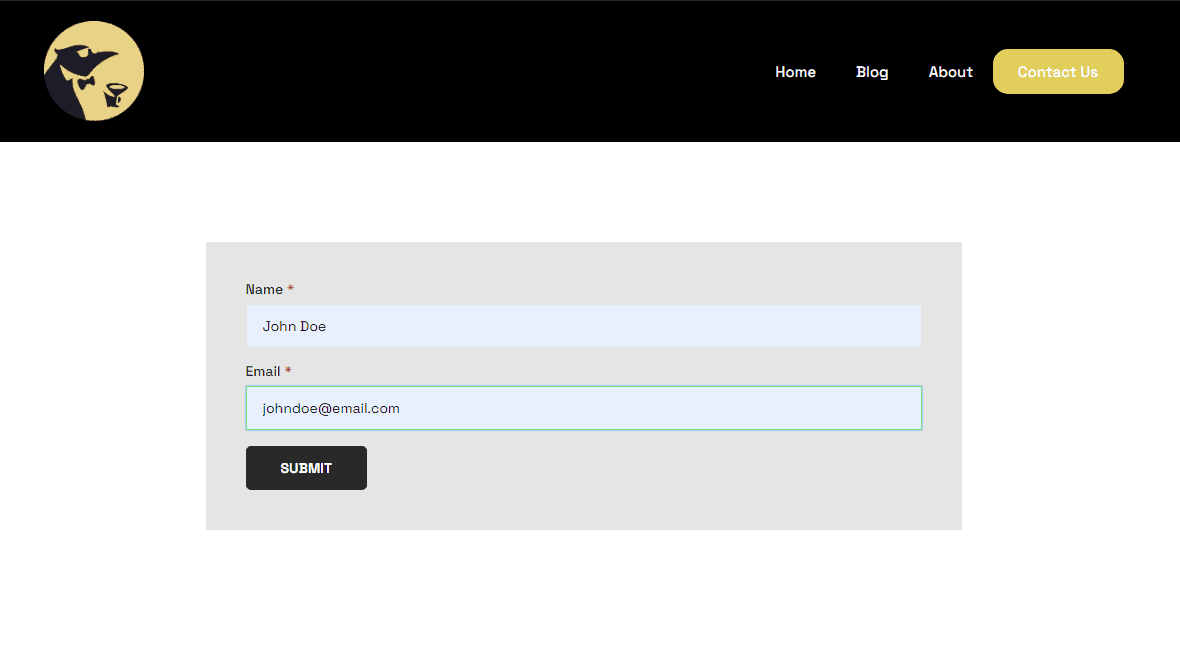Screen dimensions: 1180x660
Task: Open the Blog navigation link
Action: tap(872, 72)
